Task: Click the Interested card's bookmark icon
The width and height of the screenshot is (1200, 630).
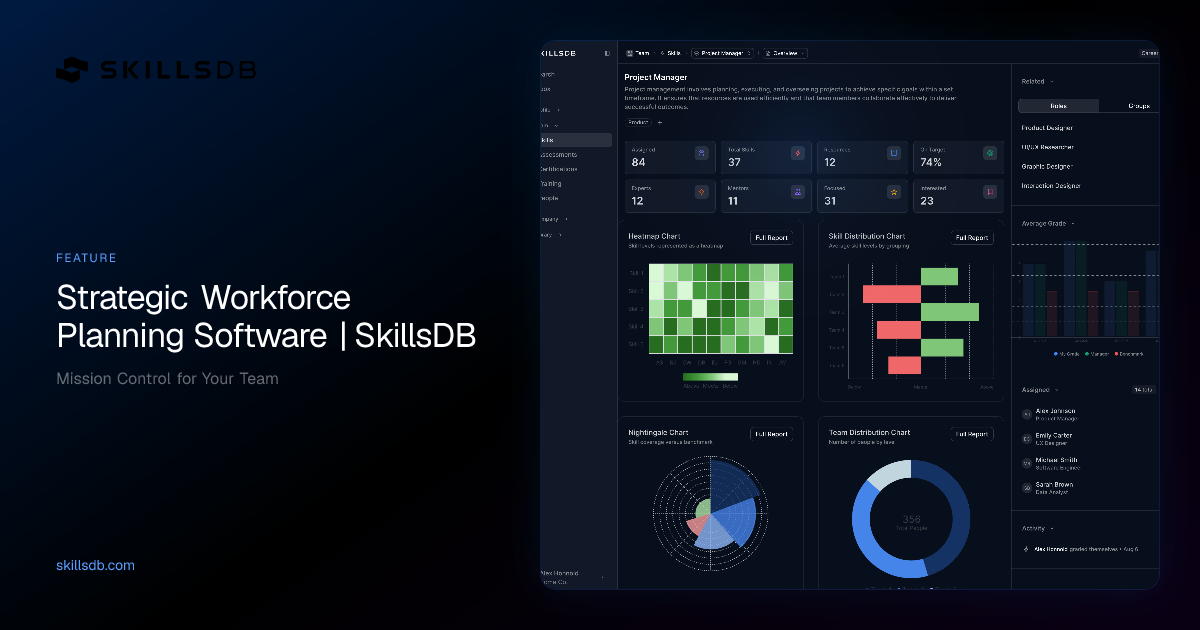Action: [990, 192]
